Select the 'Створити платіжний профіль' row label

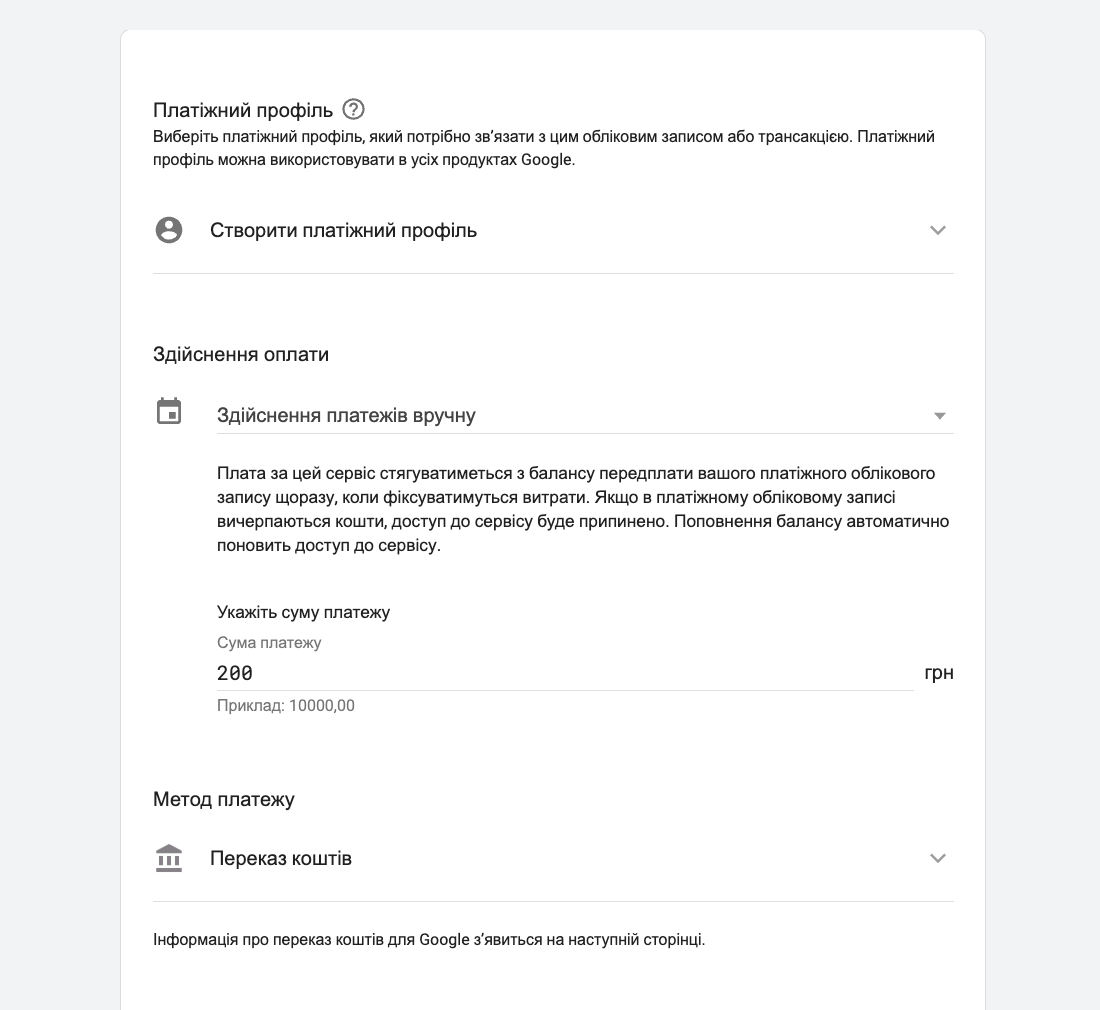coord(343,230)
